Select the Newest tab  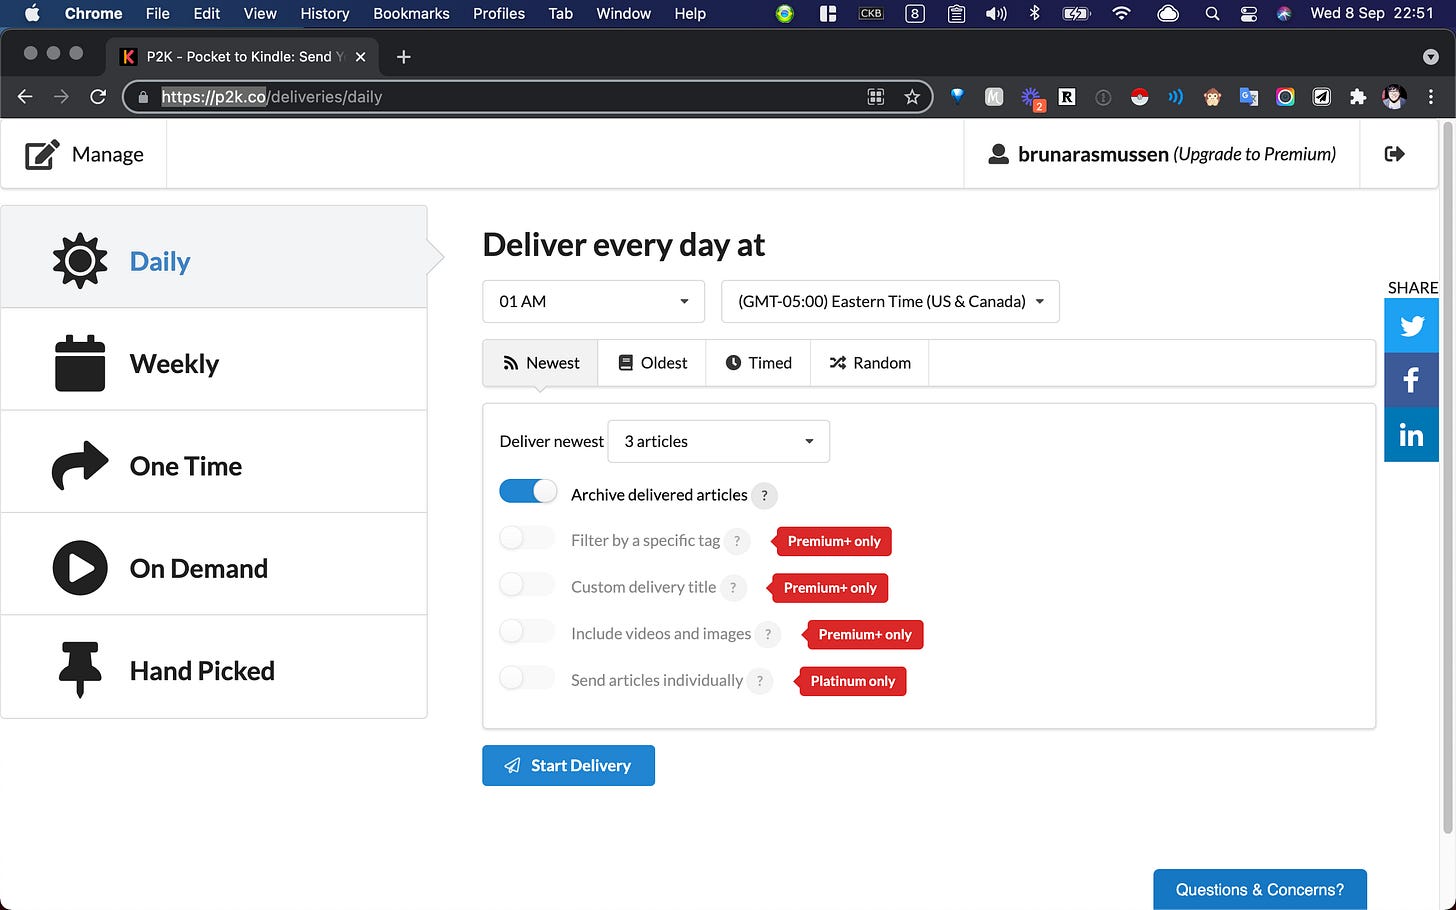(540, 363)
